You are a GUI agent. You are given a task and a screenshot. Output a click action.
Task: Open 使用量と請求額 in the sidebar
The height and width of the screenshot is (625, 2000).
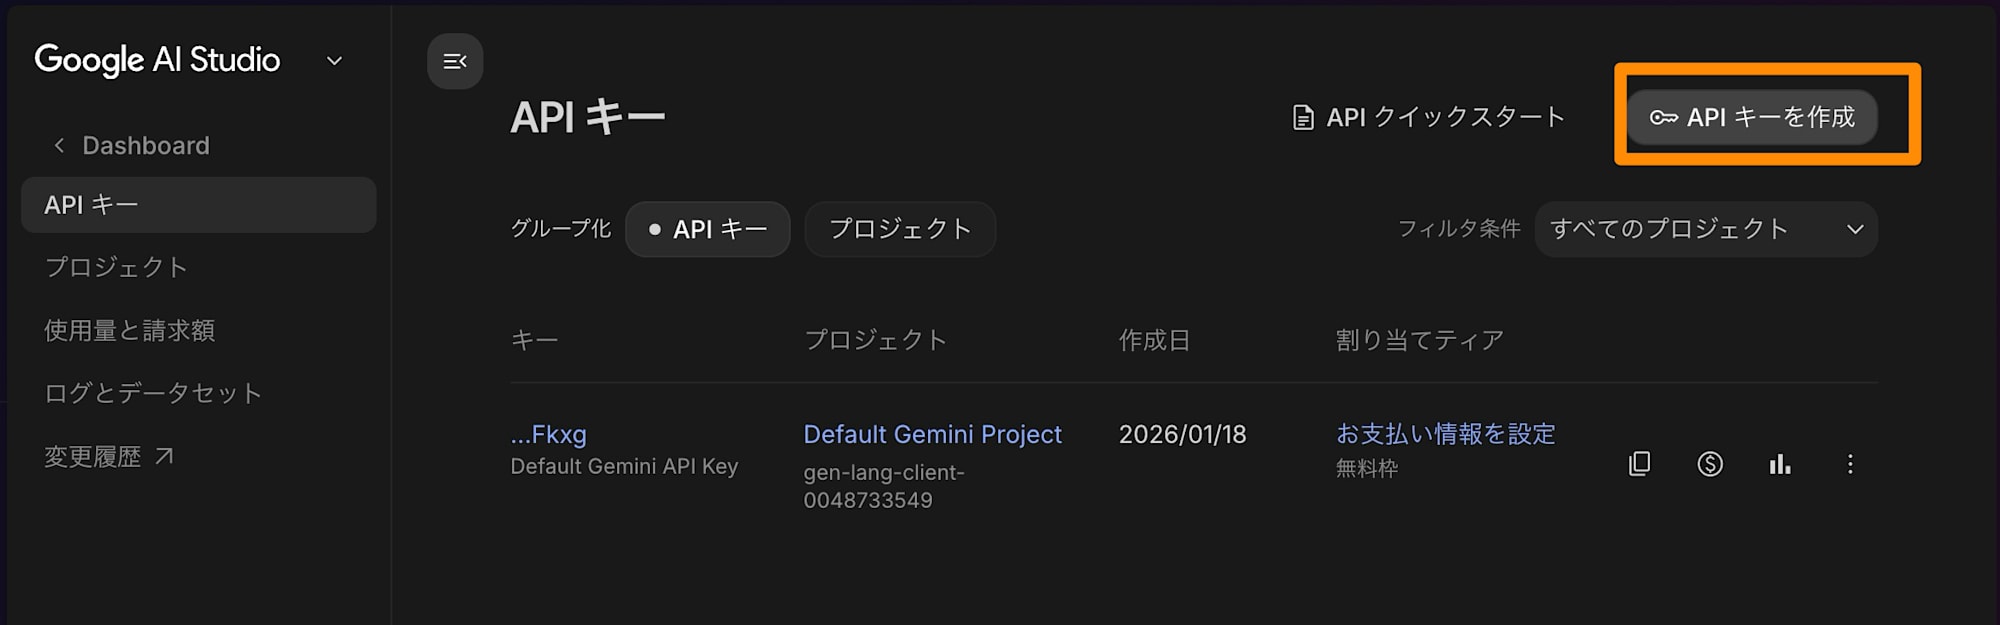(x=129, y=330)
